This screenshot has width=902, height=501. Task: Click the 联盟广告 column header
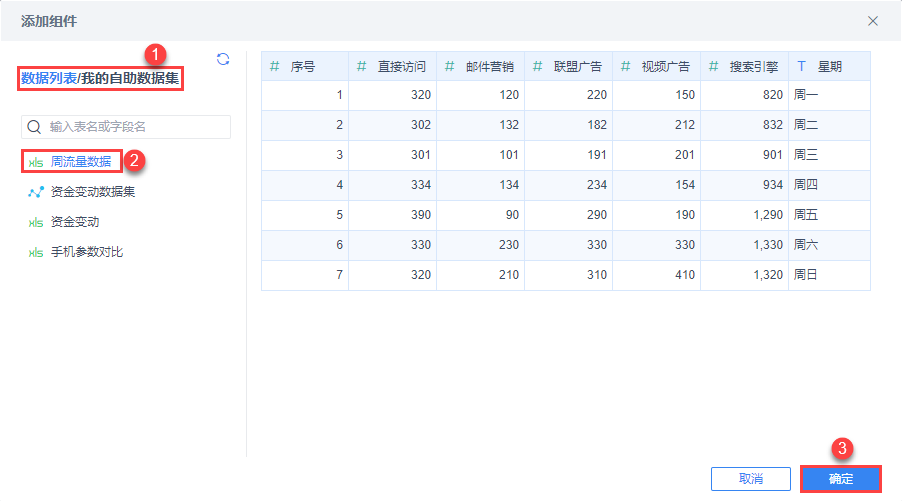[x=569, y=67]
